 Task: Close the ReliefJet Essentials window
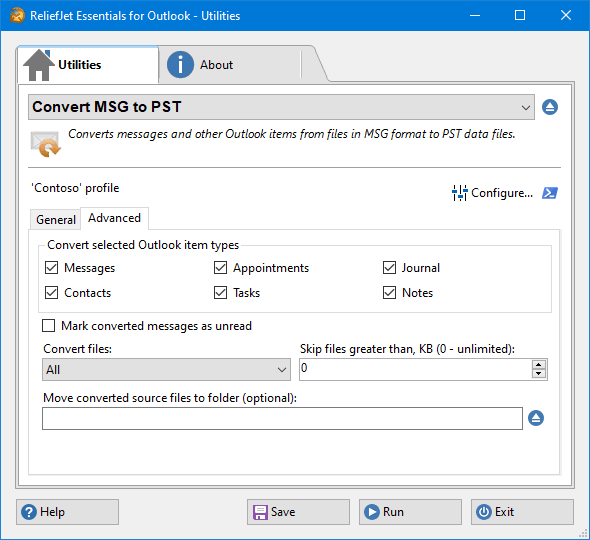[566, 15]
